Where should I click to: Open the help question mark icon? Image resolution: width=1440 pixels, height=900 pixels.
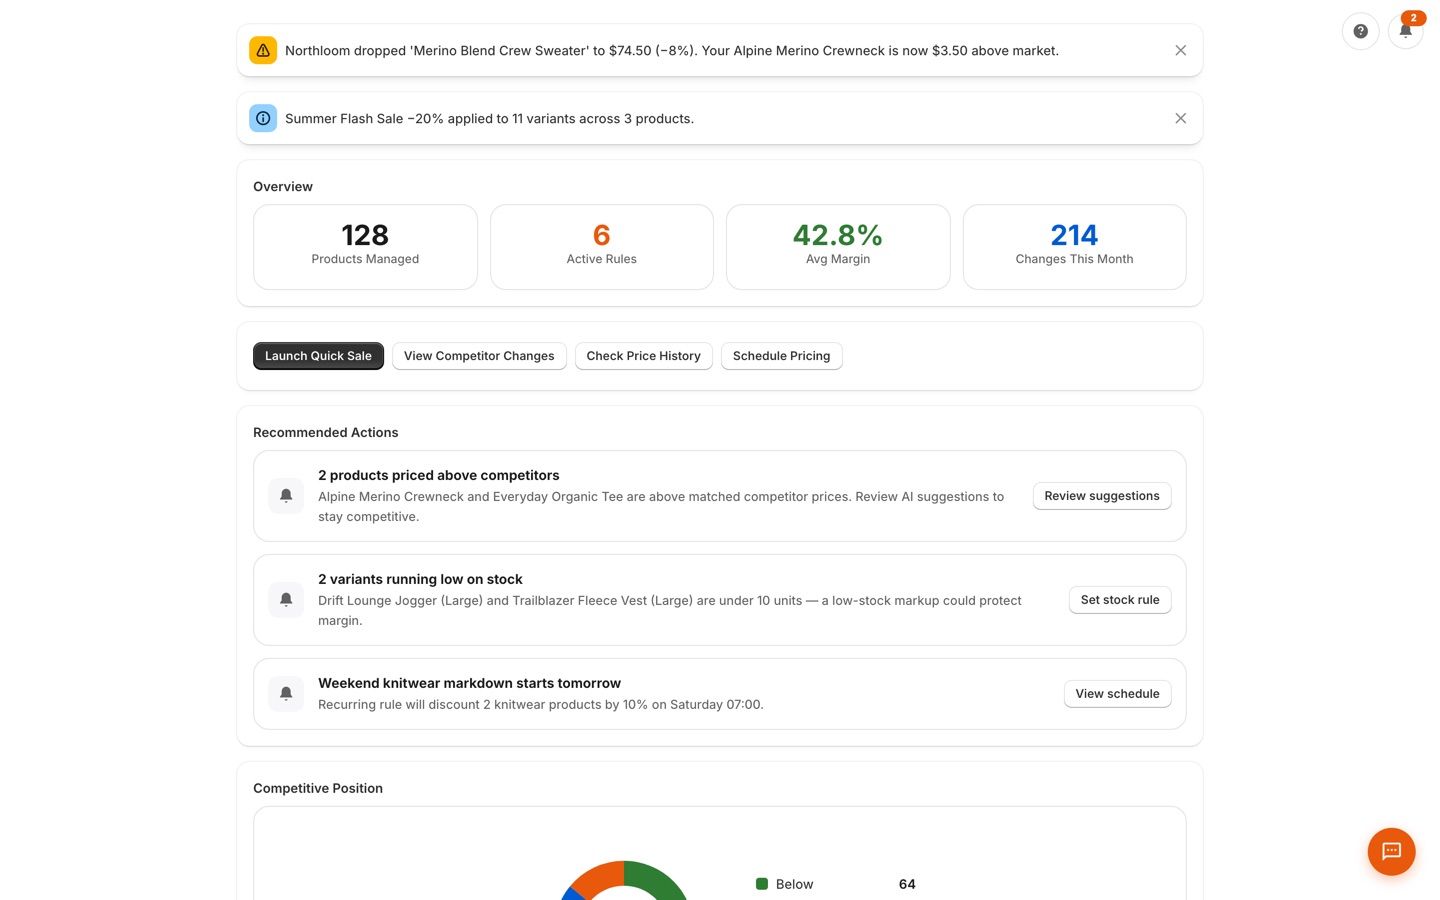[x=1360, y=31]
